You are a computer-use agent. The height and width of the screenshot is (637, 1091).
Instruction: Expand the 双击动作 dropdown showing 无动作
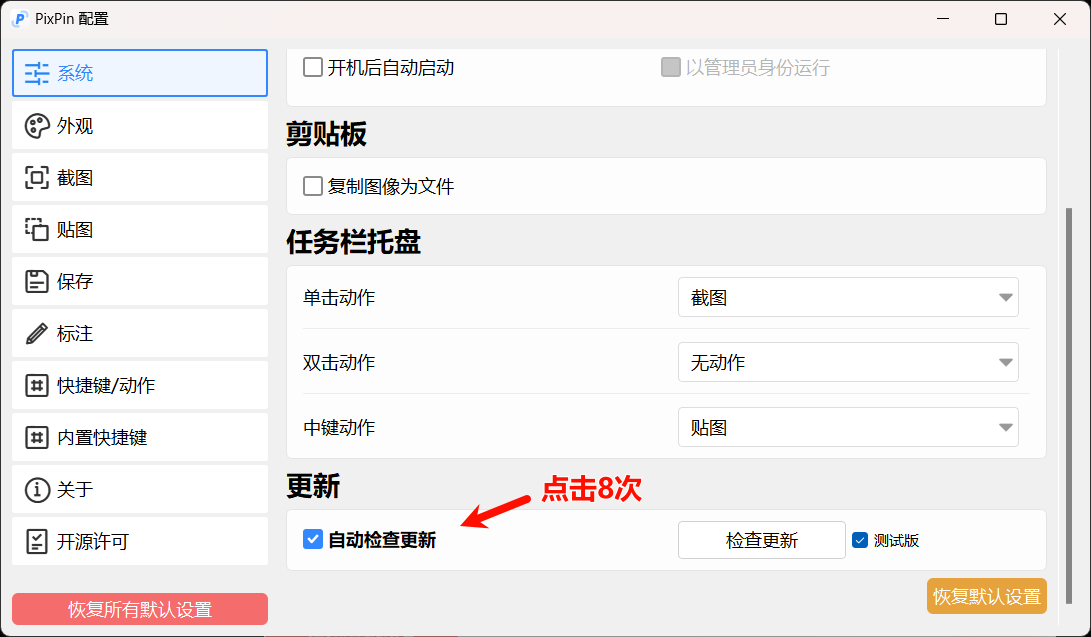[x=847, y=362]
